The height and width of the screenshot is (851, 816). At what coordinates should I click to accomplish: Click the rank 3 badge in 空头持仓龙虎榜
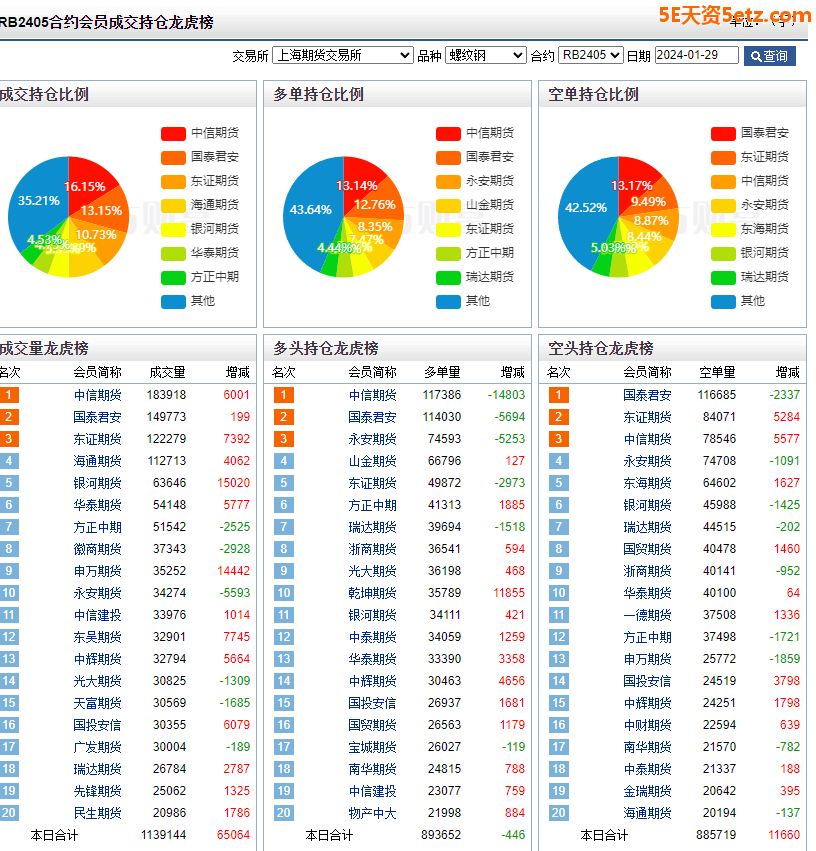point(559,439)
